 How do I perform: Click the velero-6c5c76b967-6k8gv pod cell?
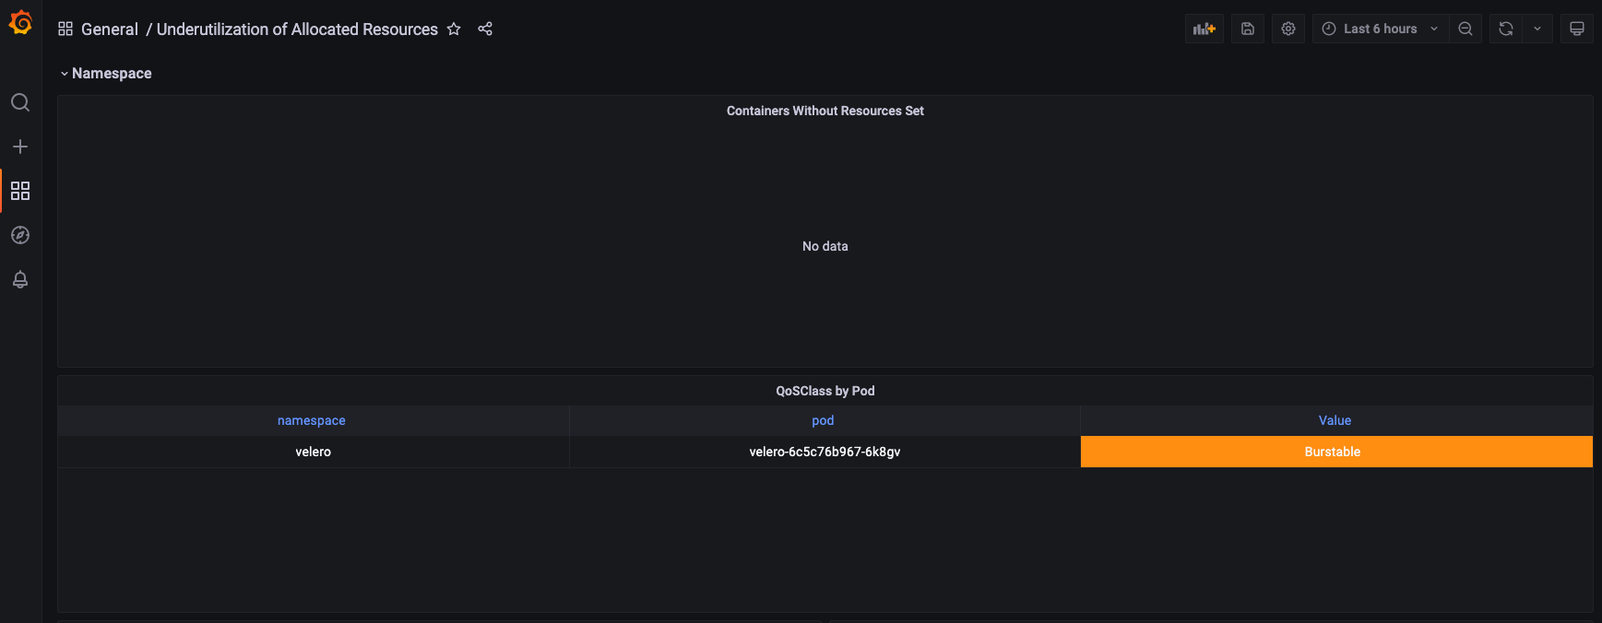coord(825,452)
